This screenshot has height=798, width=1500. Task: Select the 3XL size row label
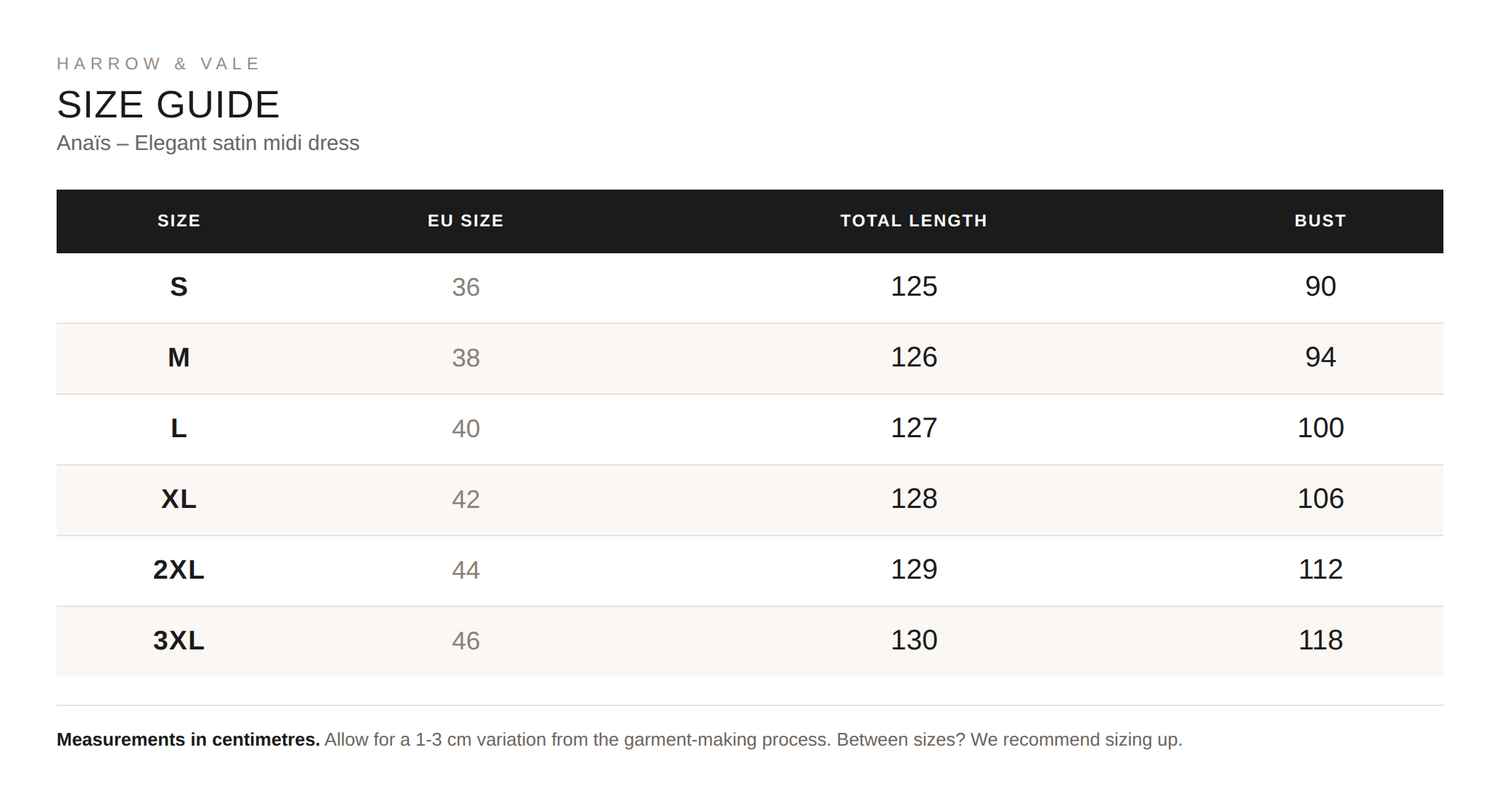point(179,641)
